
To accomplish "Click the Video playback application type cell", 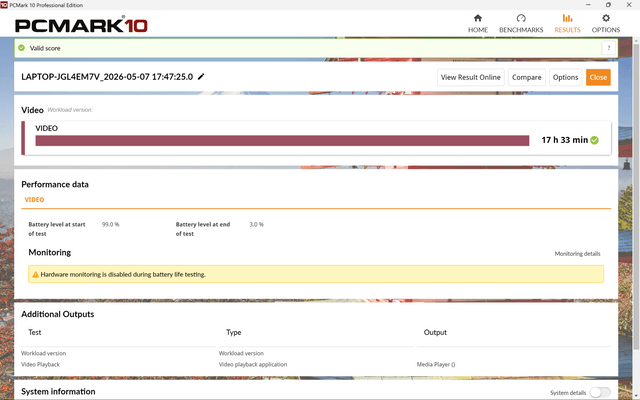I will (253, 364).
